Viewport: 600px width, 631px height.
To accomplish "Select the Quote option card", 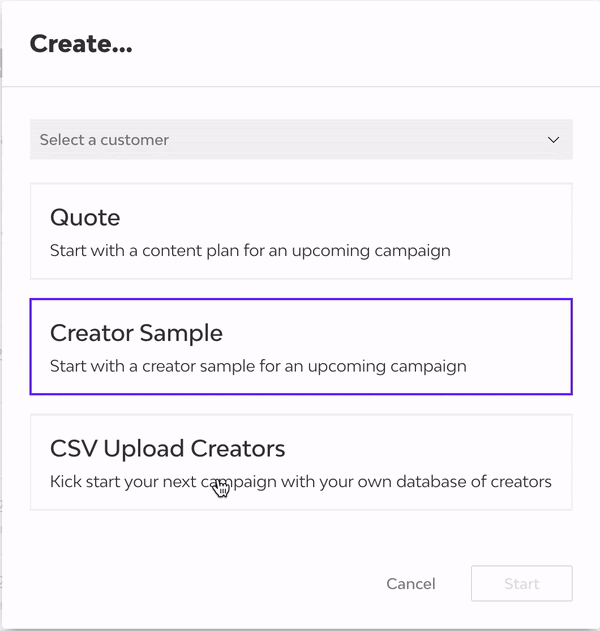I will pos(300,231).
